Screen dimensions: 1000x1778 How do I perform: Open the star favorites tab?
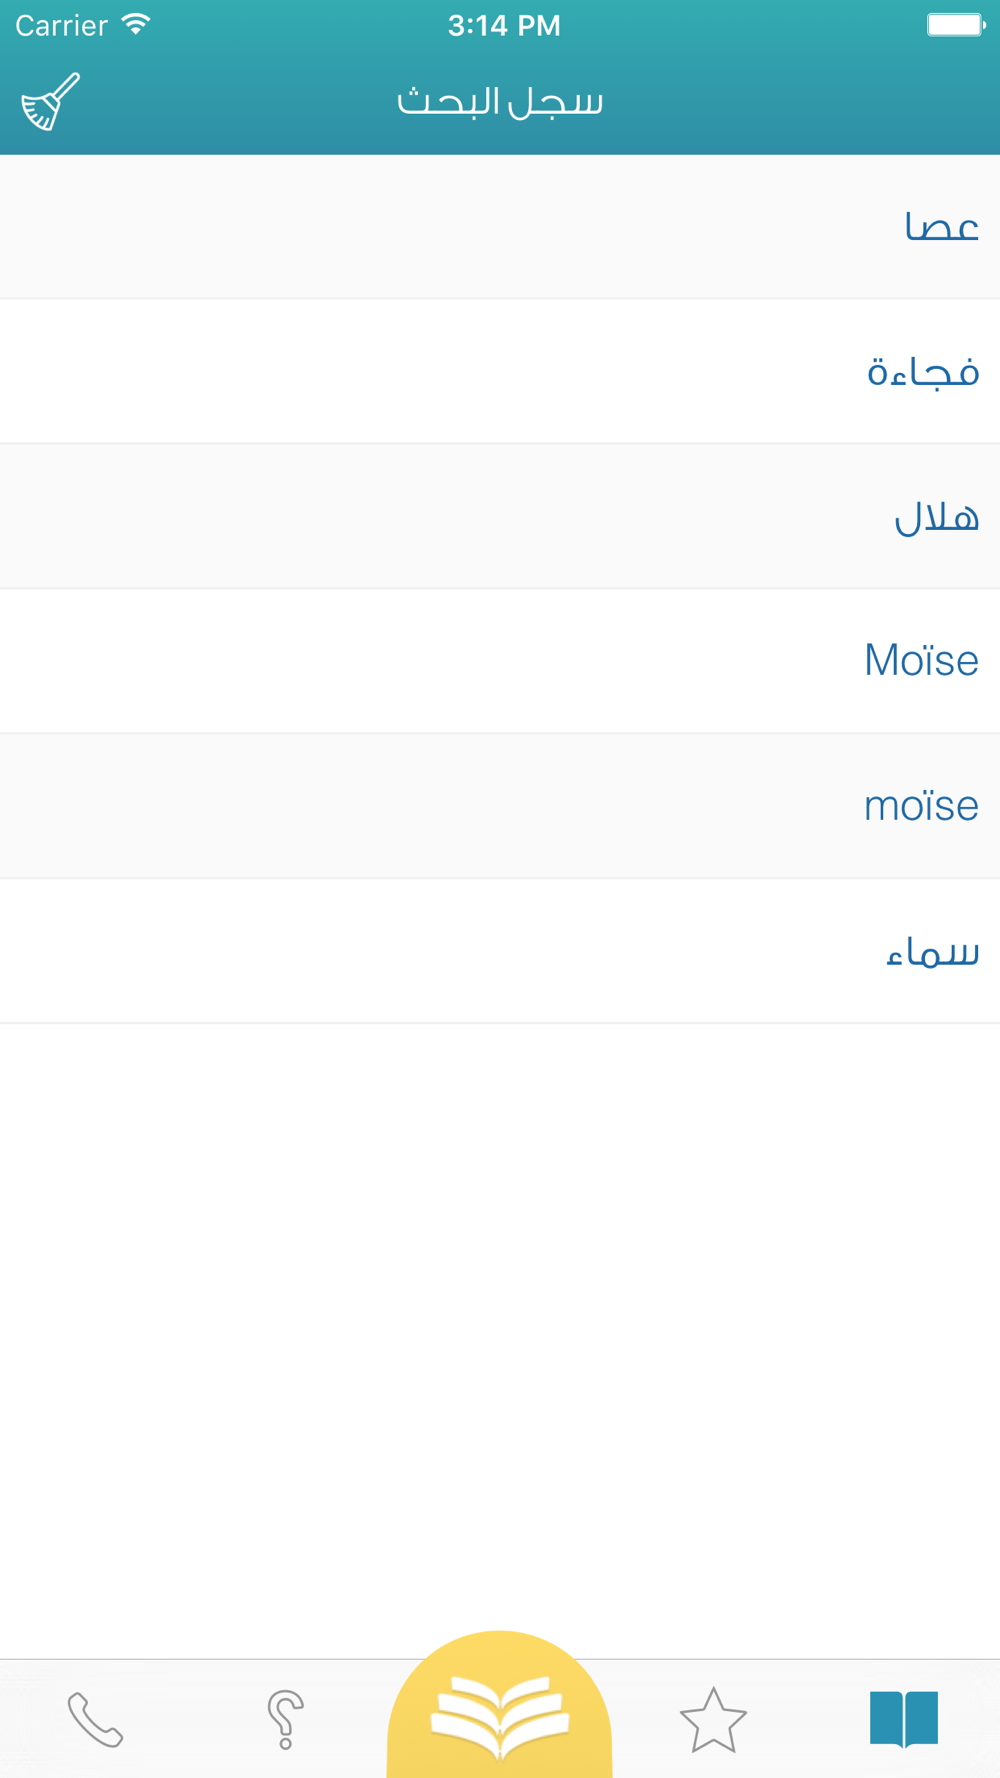click(x=713, y=1720)
